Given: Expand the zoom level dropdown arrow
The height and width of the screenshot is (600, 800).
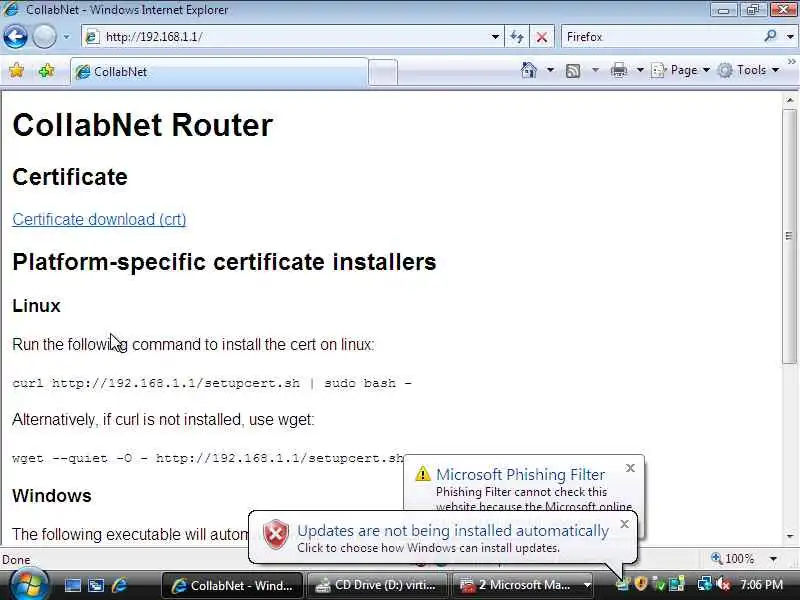Looking at the screenshot, I should [x=773, y=559].
